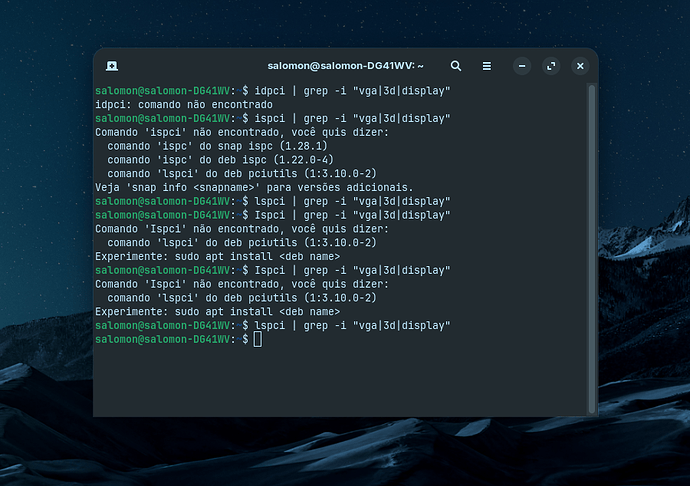This screenshot has height=486, width=690.
Task: Click empty terminal area below the prompt
Action: click(340, 385)
